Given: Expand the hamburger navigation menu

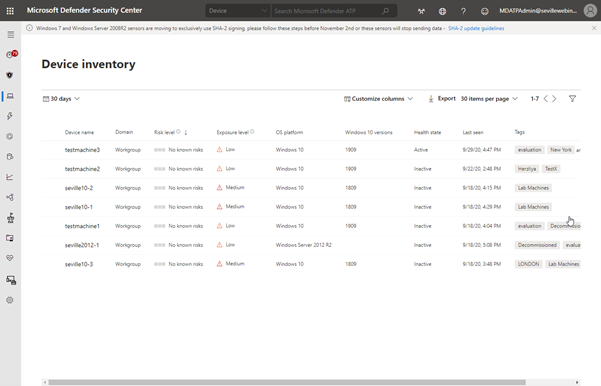Looking at the screenshot, I should point(10,35).
